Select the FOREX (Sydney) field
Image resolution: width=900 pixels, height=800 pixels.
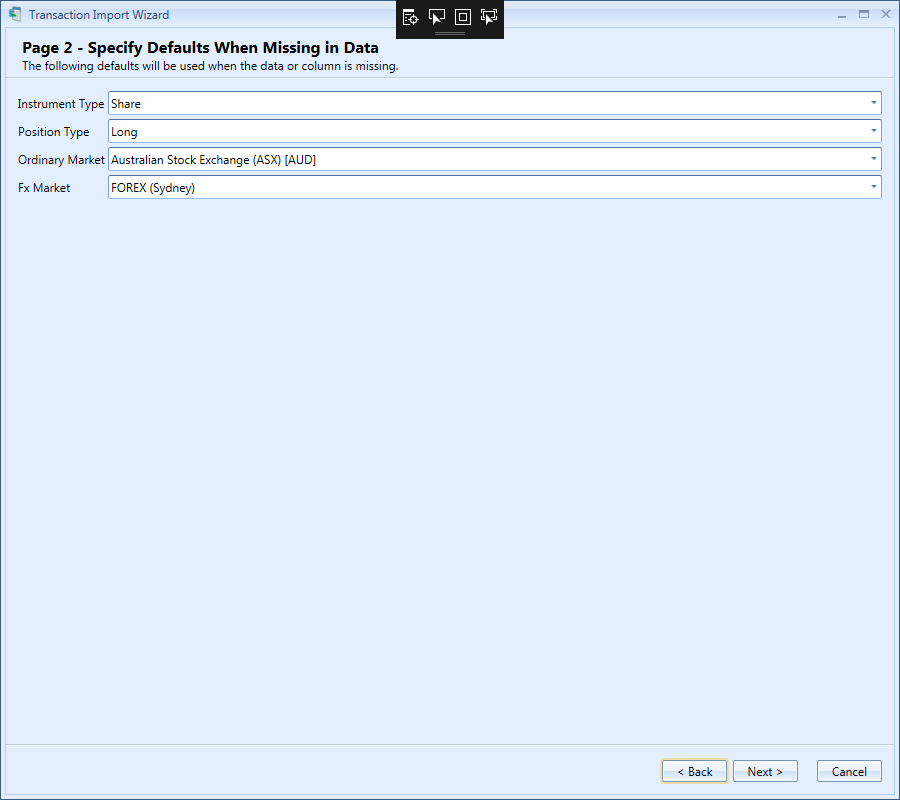(495, 187)
